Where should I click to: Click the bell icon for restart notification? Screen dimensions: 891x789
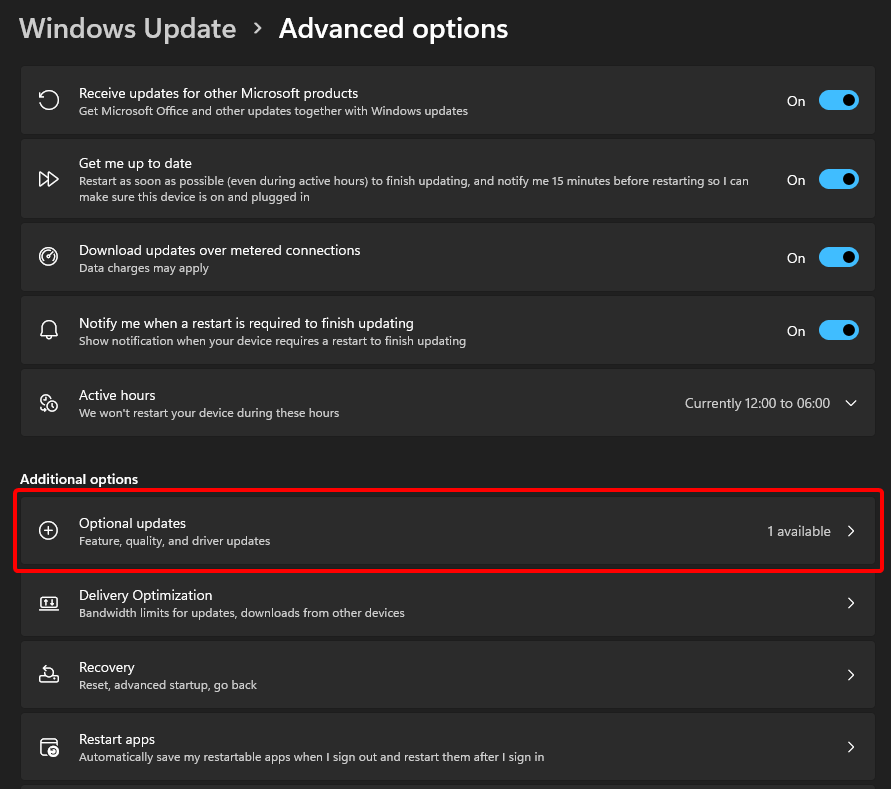[x=49, y=330]
